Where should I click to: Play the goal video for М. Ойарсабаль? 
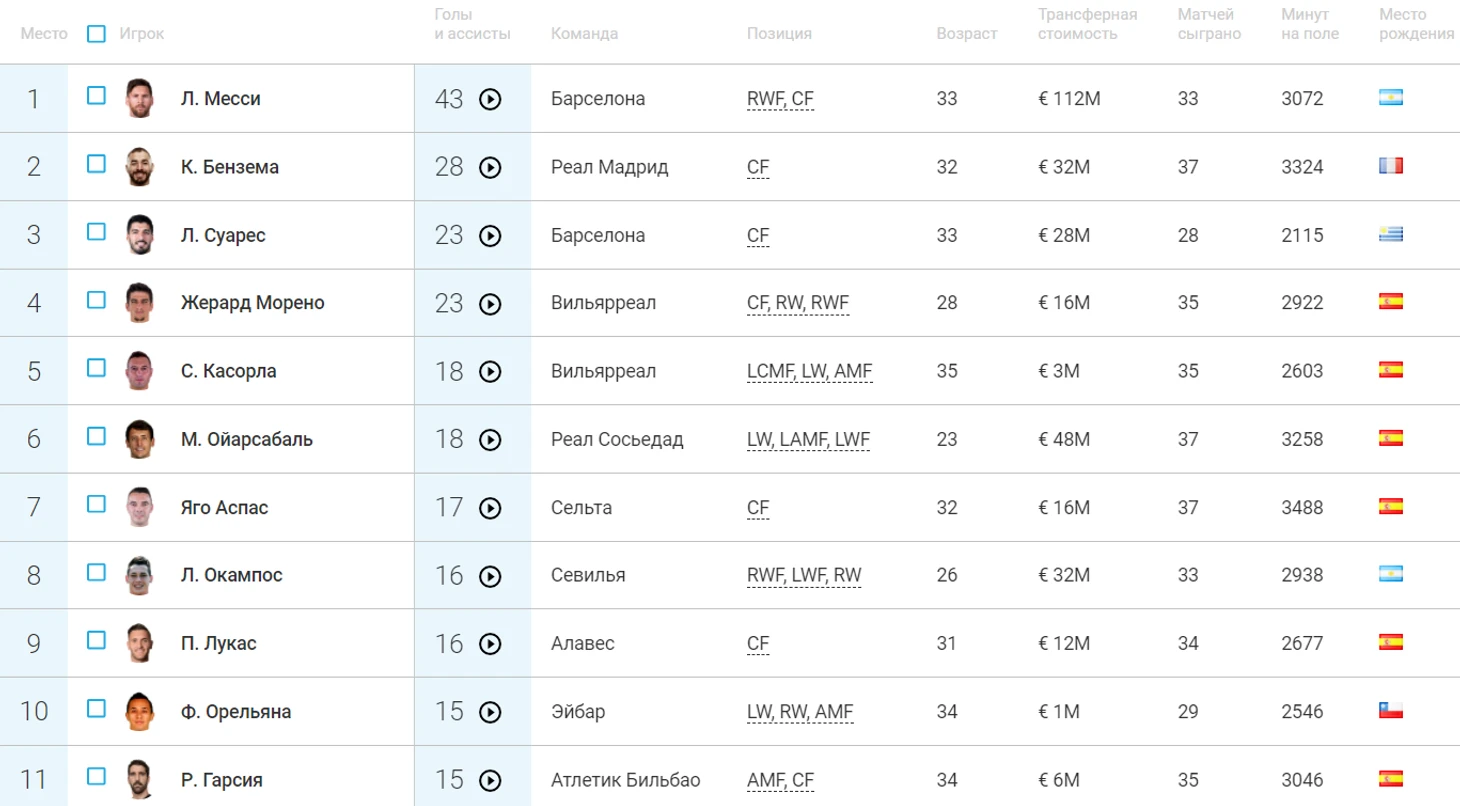point(490,439)
